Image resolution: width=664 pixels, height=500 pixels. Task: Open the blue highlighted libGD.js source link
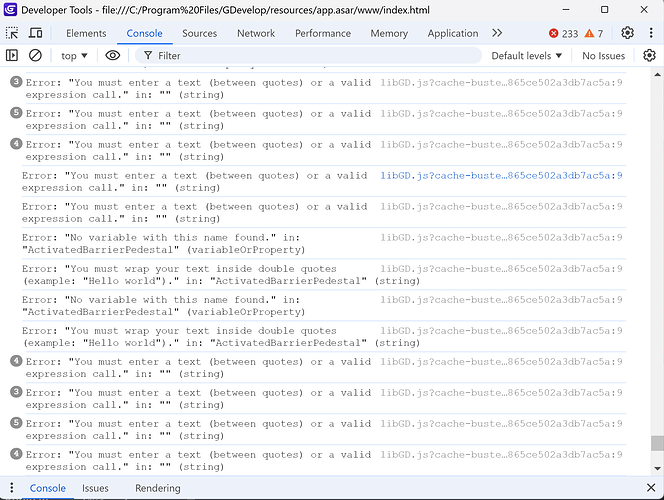pos(501,176)
